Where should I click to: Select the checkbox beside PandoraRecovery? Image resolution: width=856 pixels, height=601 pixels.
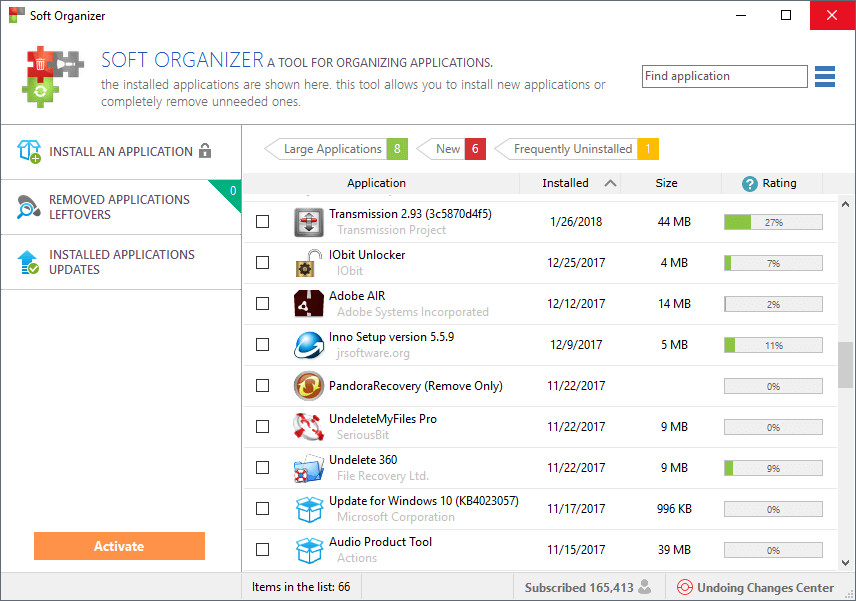[x=262, y=385]
